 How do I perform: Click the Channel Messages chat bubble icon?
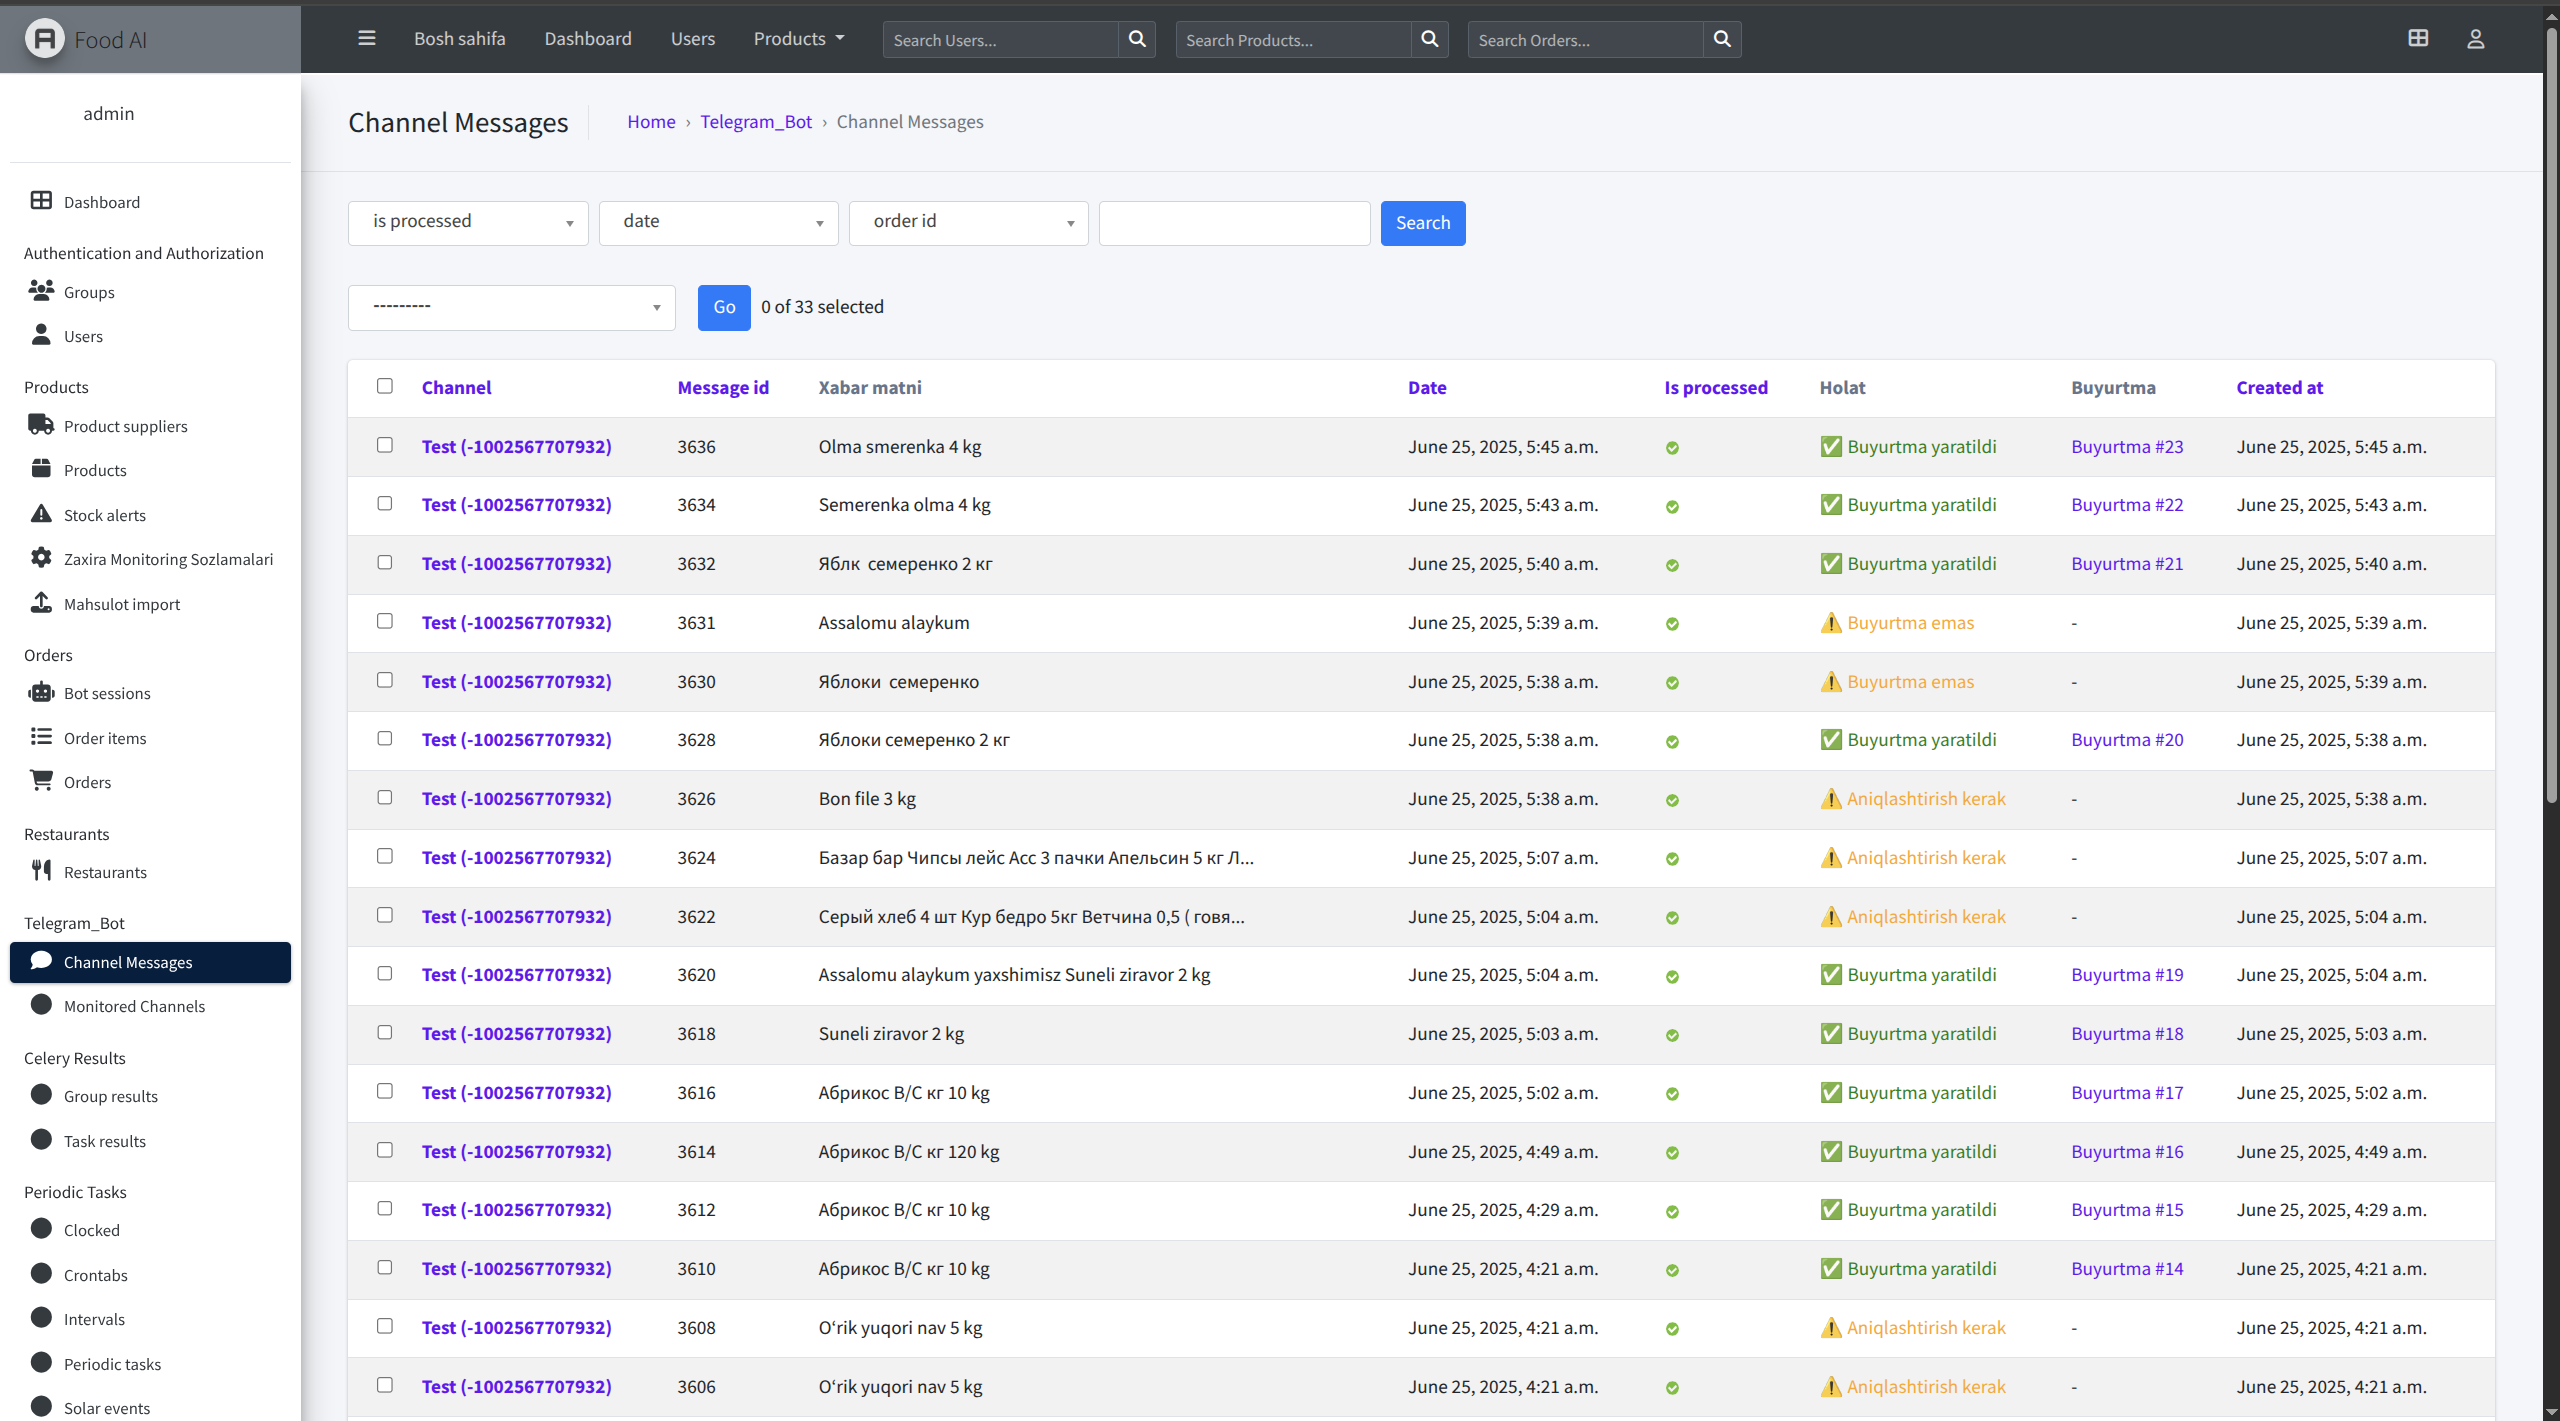click(x=41, y=961)
